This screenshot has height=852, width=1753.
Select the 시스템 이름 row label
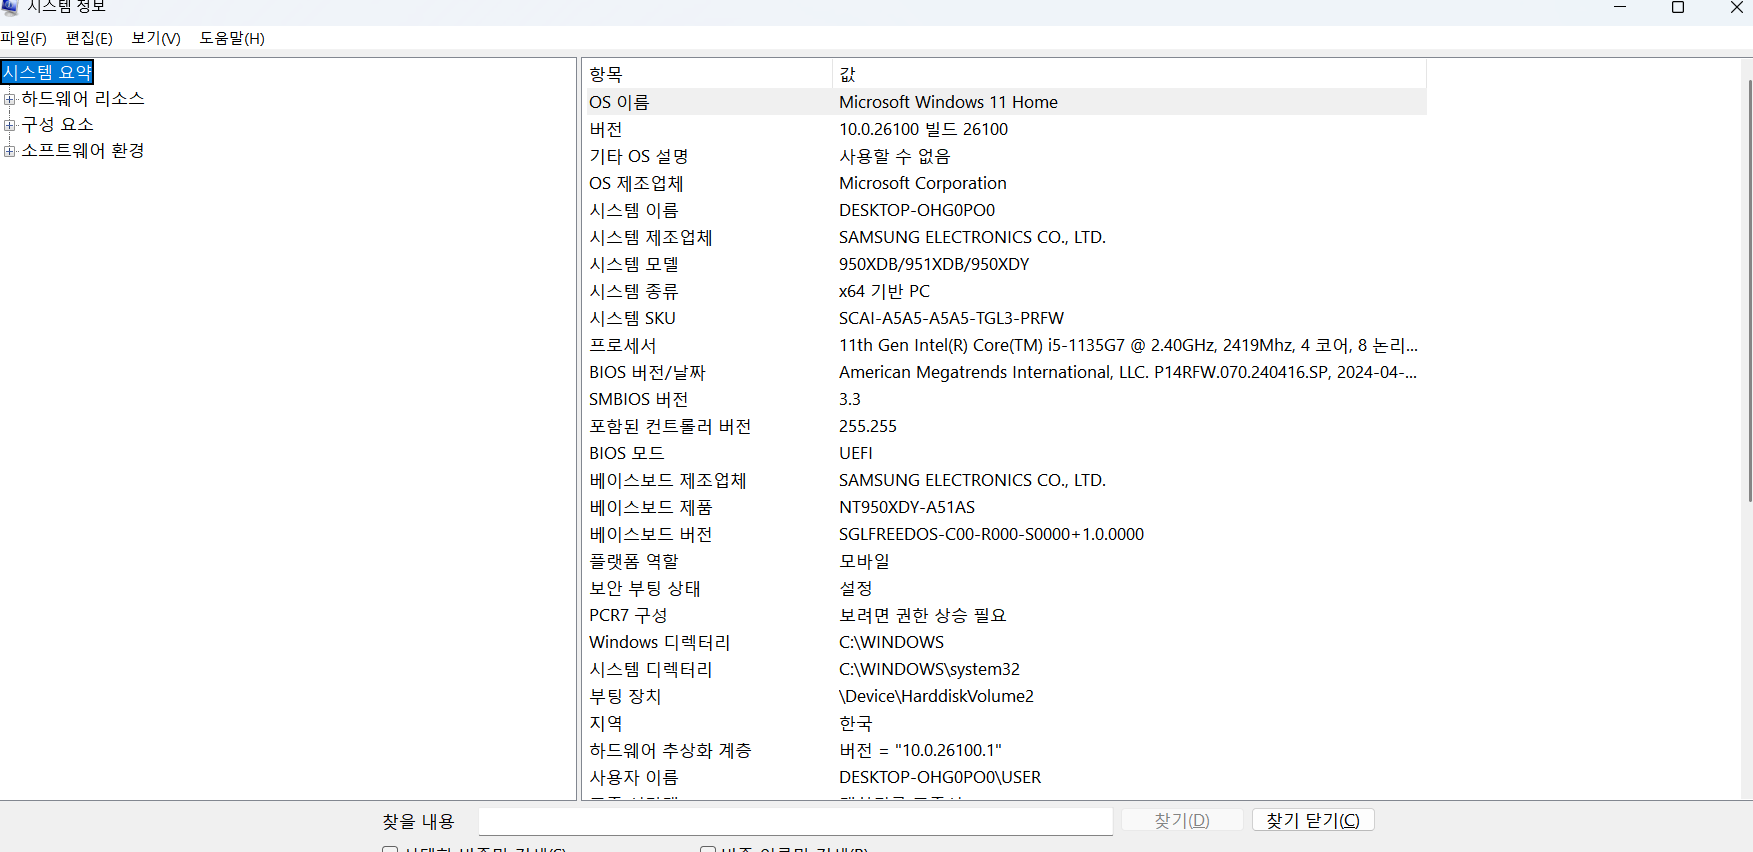tap(634, 210)
